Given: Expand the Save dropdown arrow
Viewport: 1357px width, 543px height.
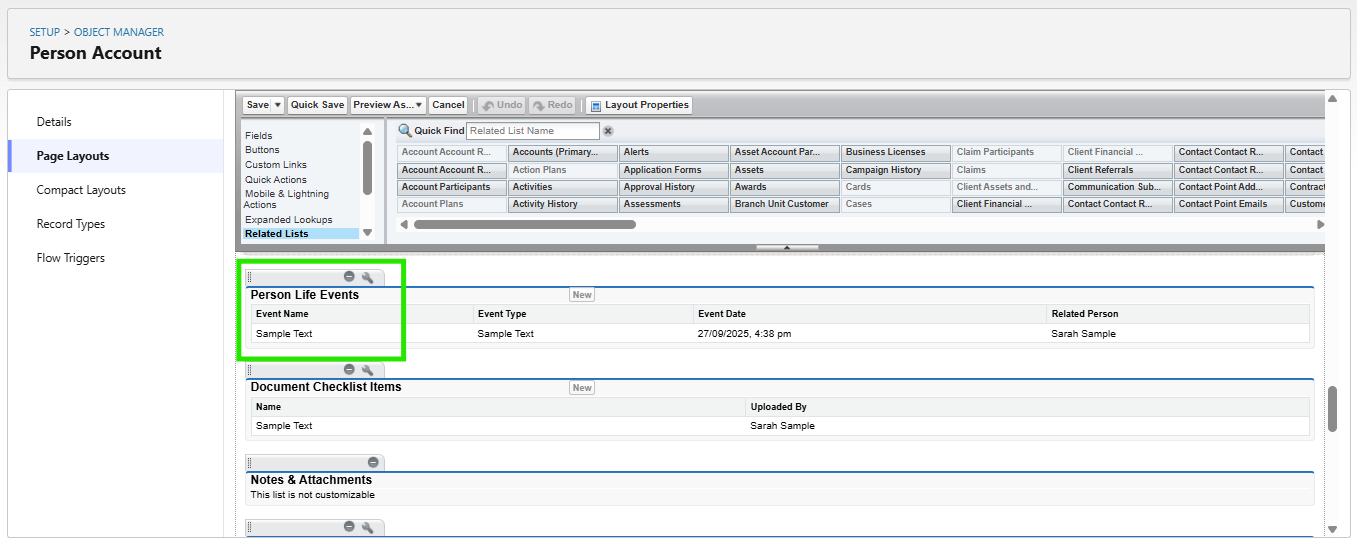Looking at the screenshot, I should point(278,105).
